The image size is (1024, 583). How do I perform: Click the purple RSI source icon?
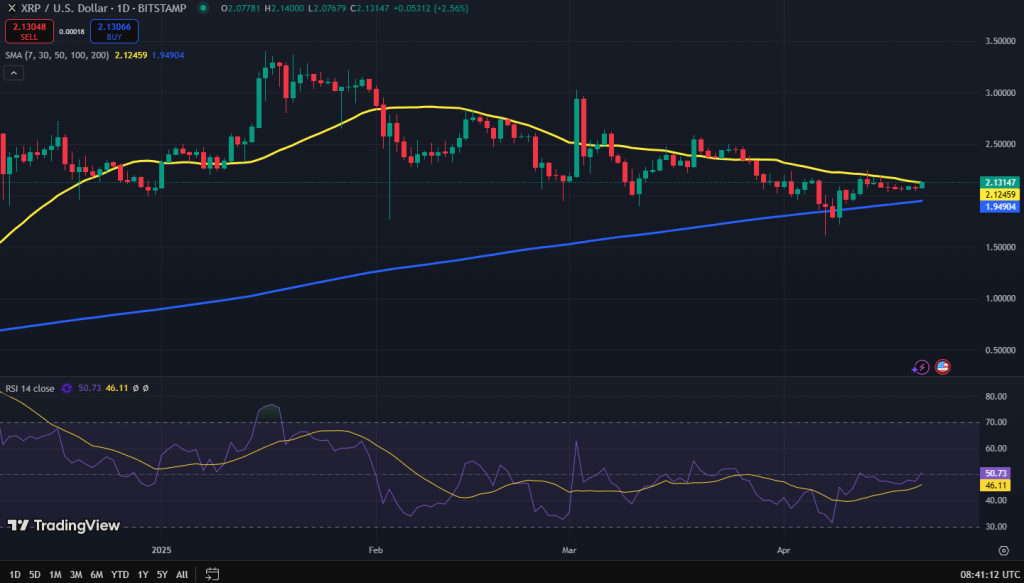[x=66, y=388]
